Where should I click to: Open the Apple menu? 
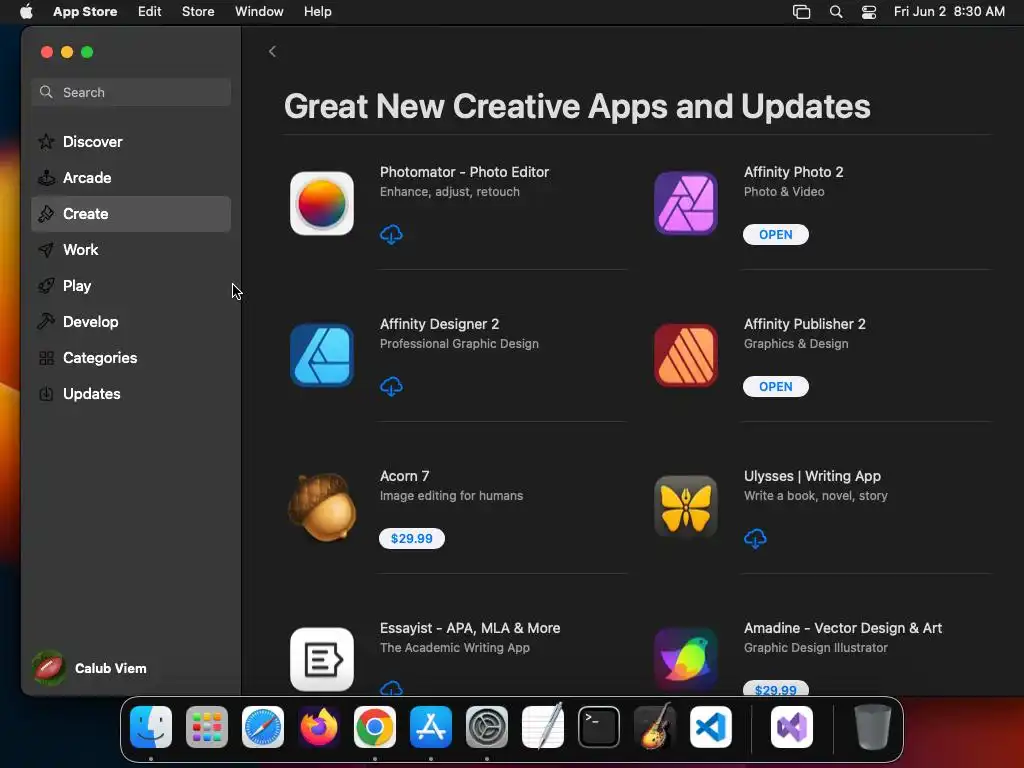[26, 11]
